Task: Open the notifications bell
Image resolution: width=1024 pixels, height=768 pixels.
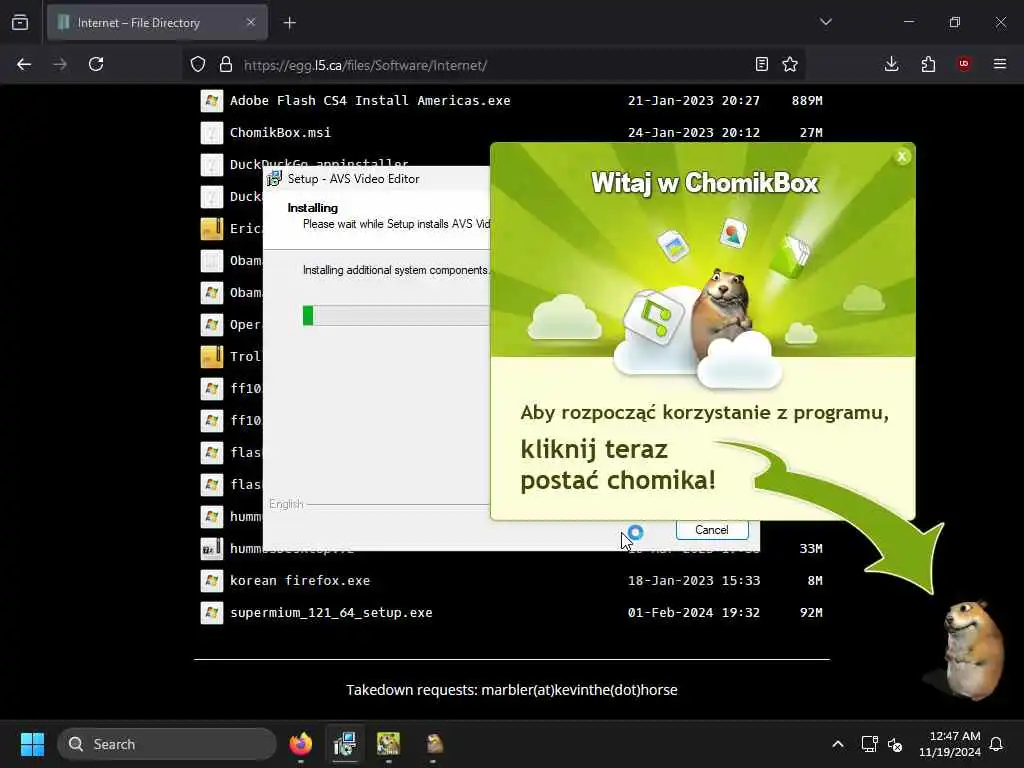Action: [997, 744]
